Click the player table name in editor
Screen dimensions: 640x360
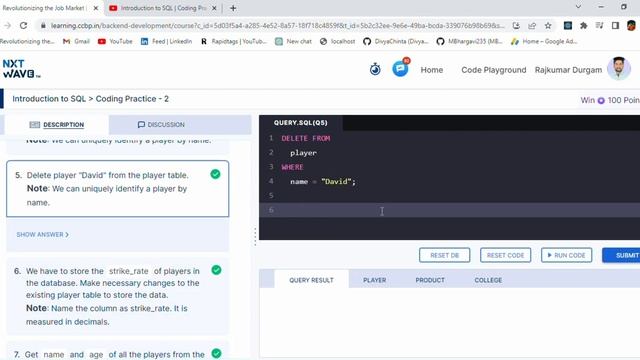pyautogui.click(x=303, y=153)
